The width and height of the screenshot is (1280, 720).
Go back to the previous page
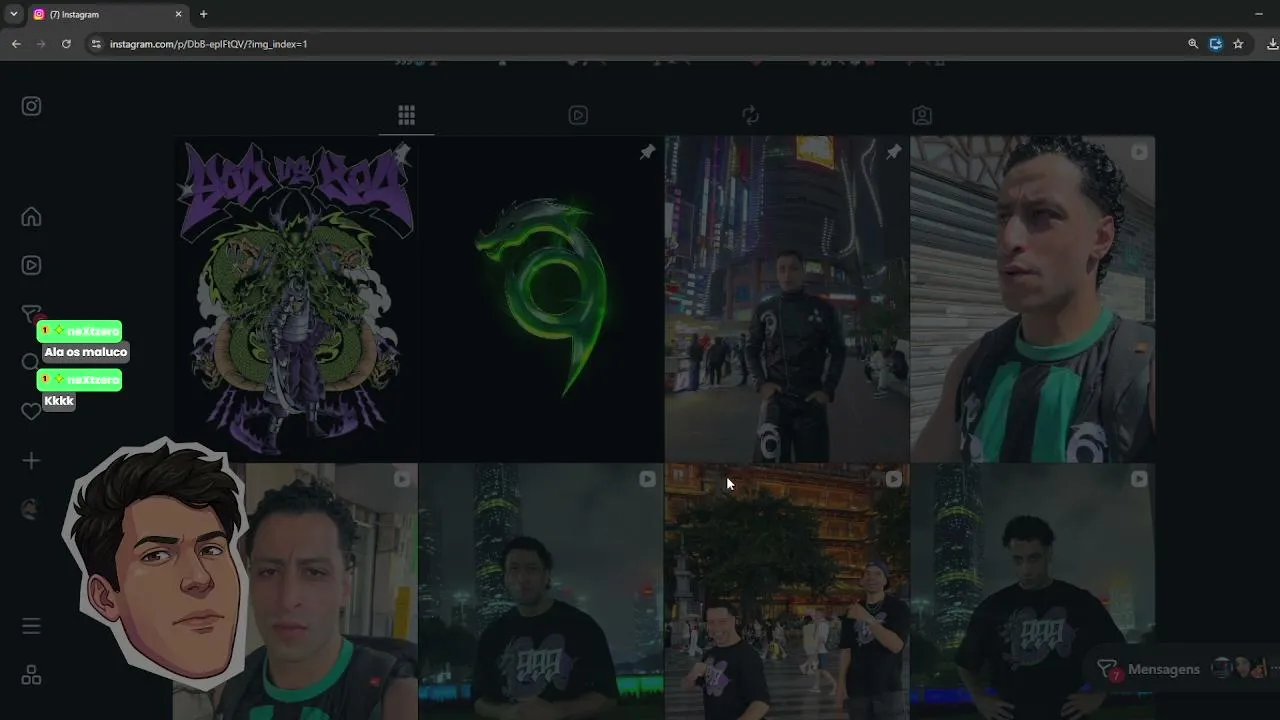(x=16, y=44)
